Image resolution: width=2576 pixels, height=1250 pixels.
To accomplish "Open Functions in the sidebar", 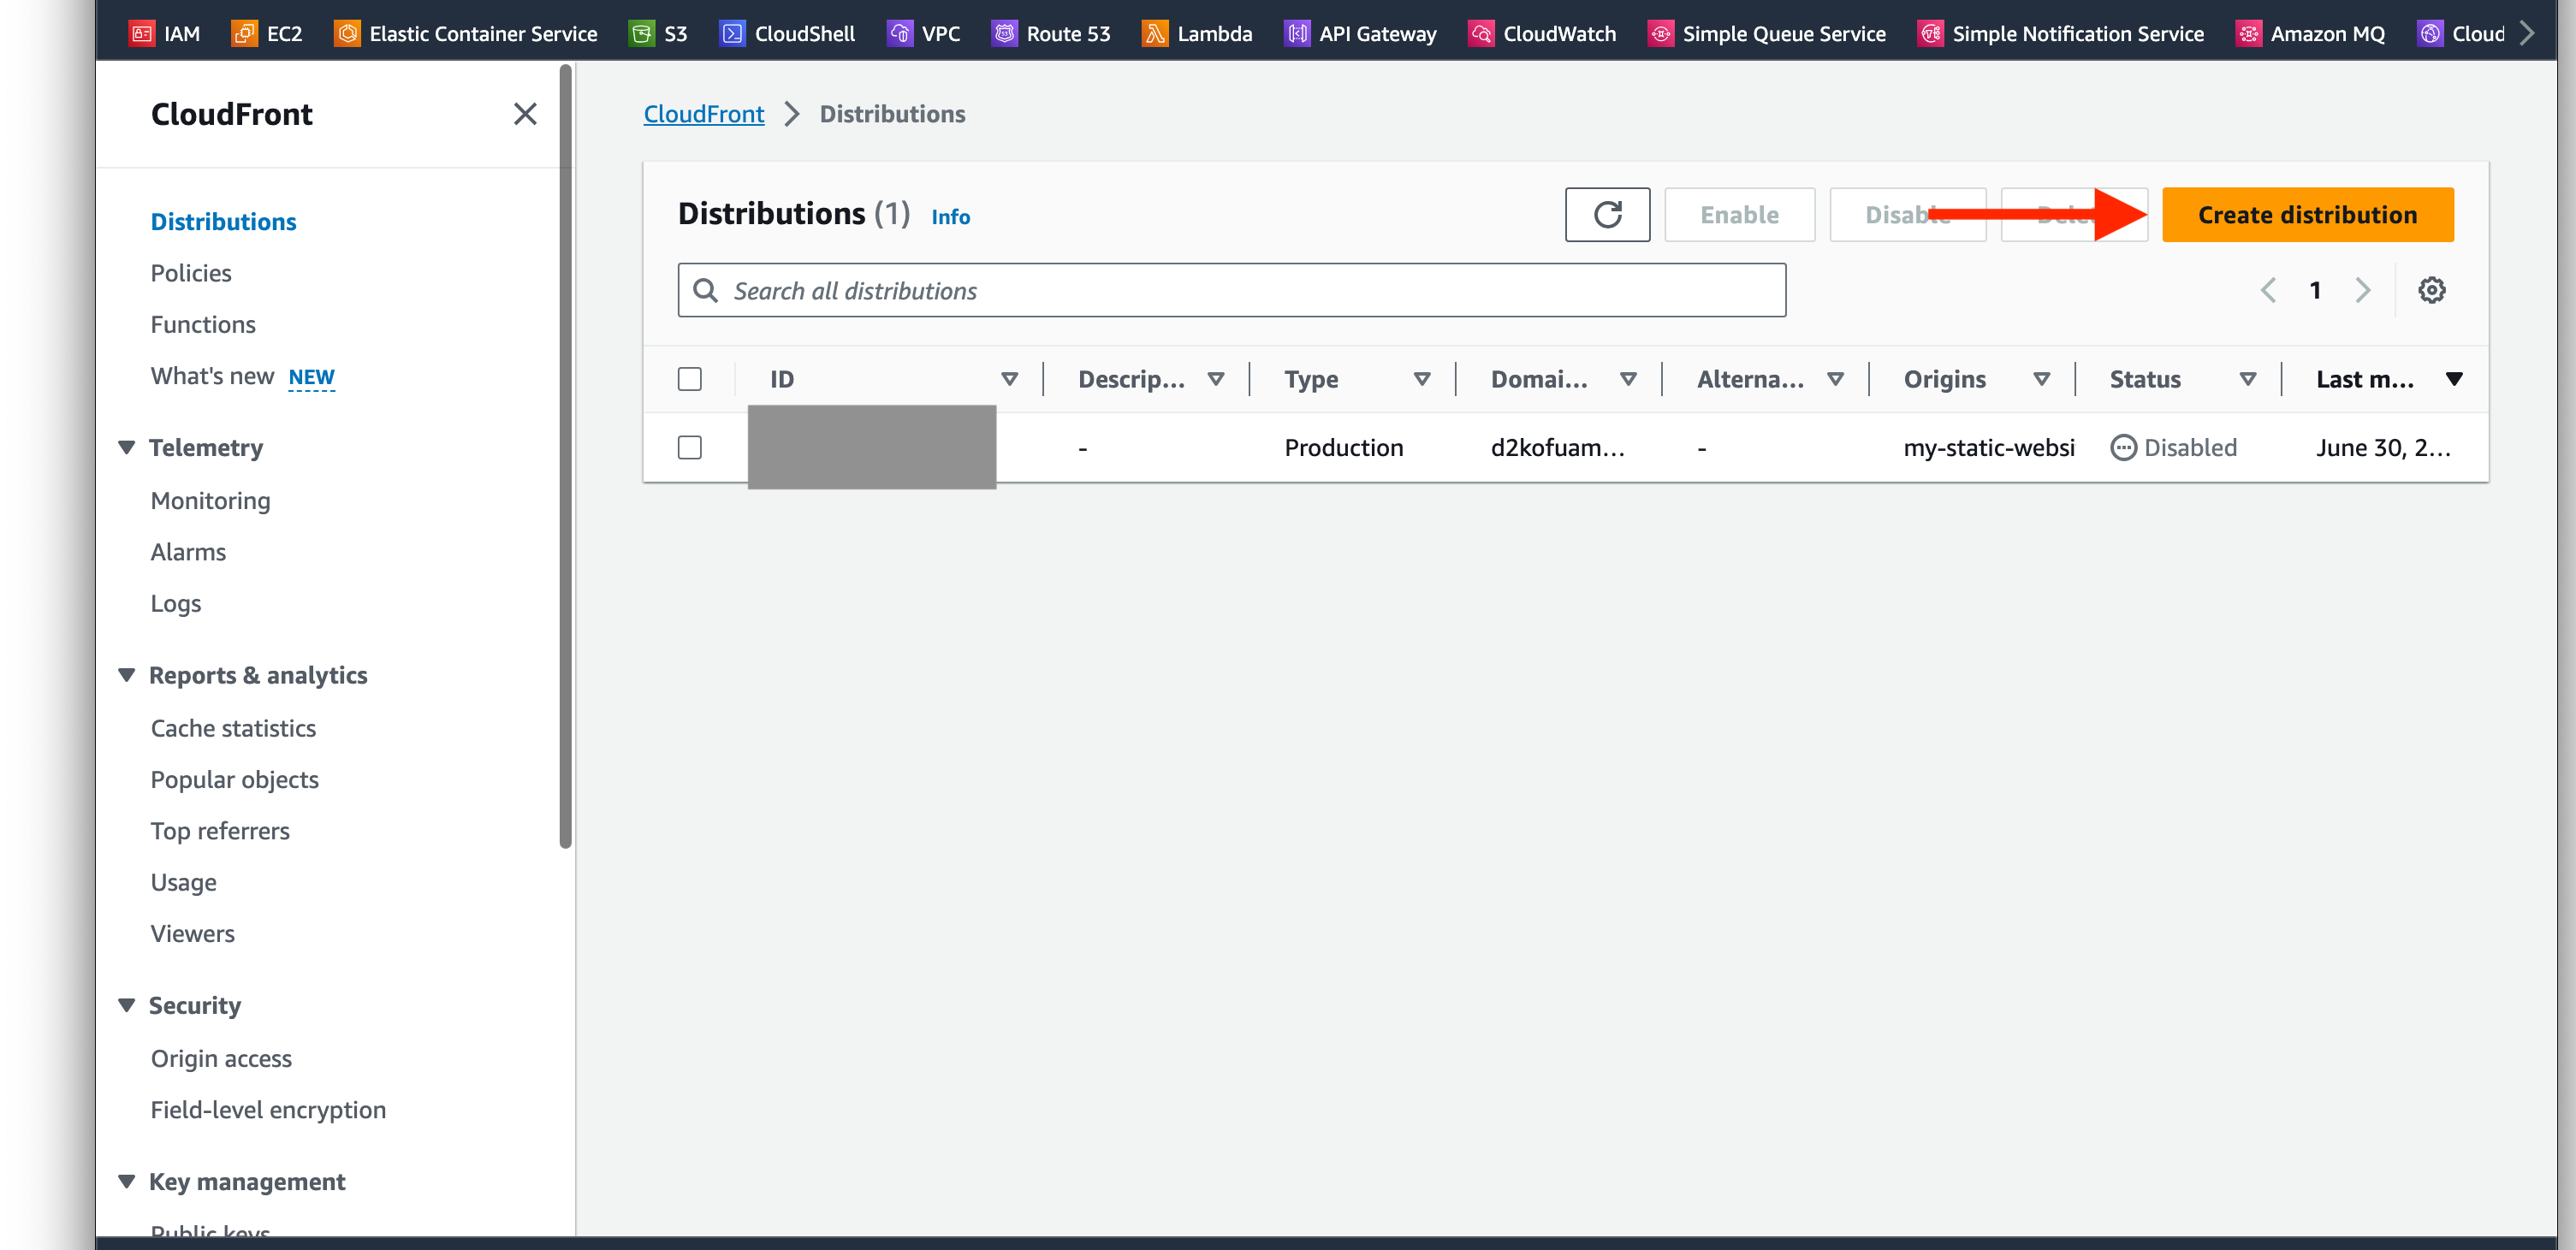I will click(x=203, y=324).
